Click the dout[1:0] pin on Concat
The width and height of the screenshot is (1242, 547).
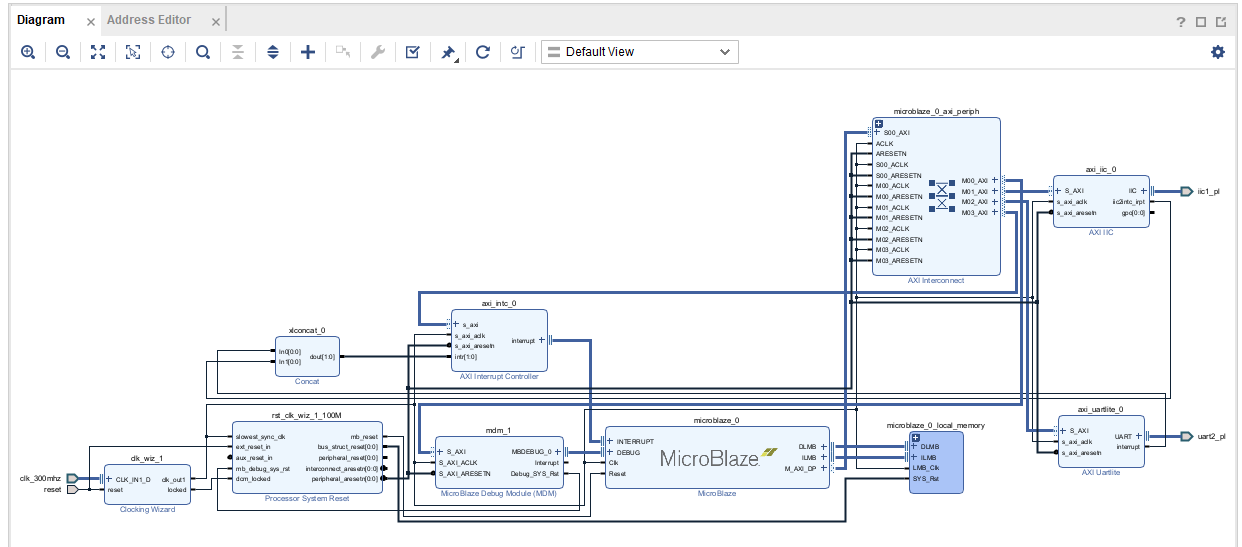coord(323,356)
